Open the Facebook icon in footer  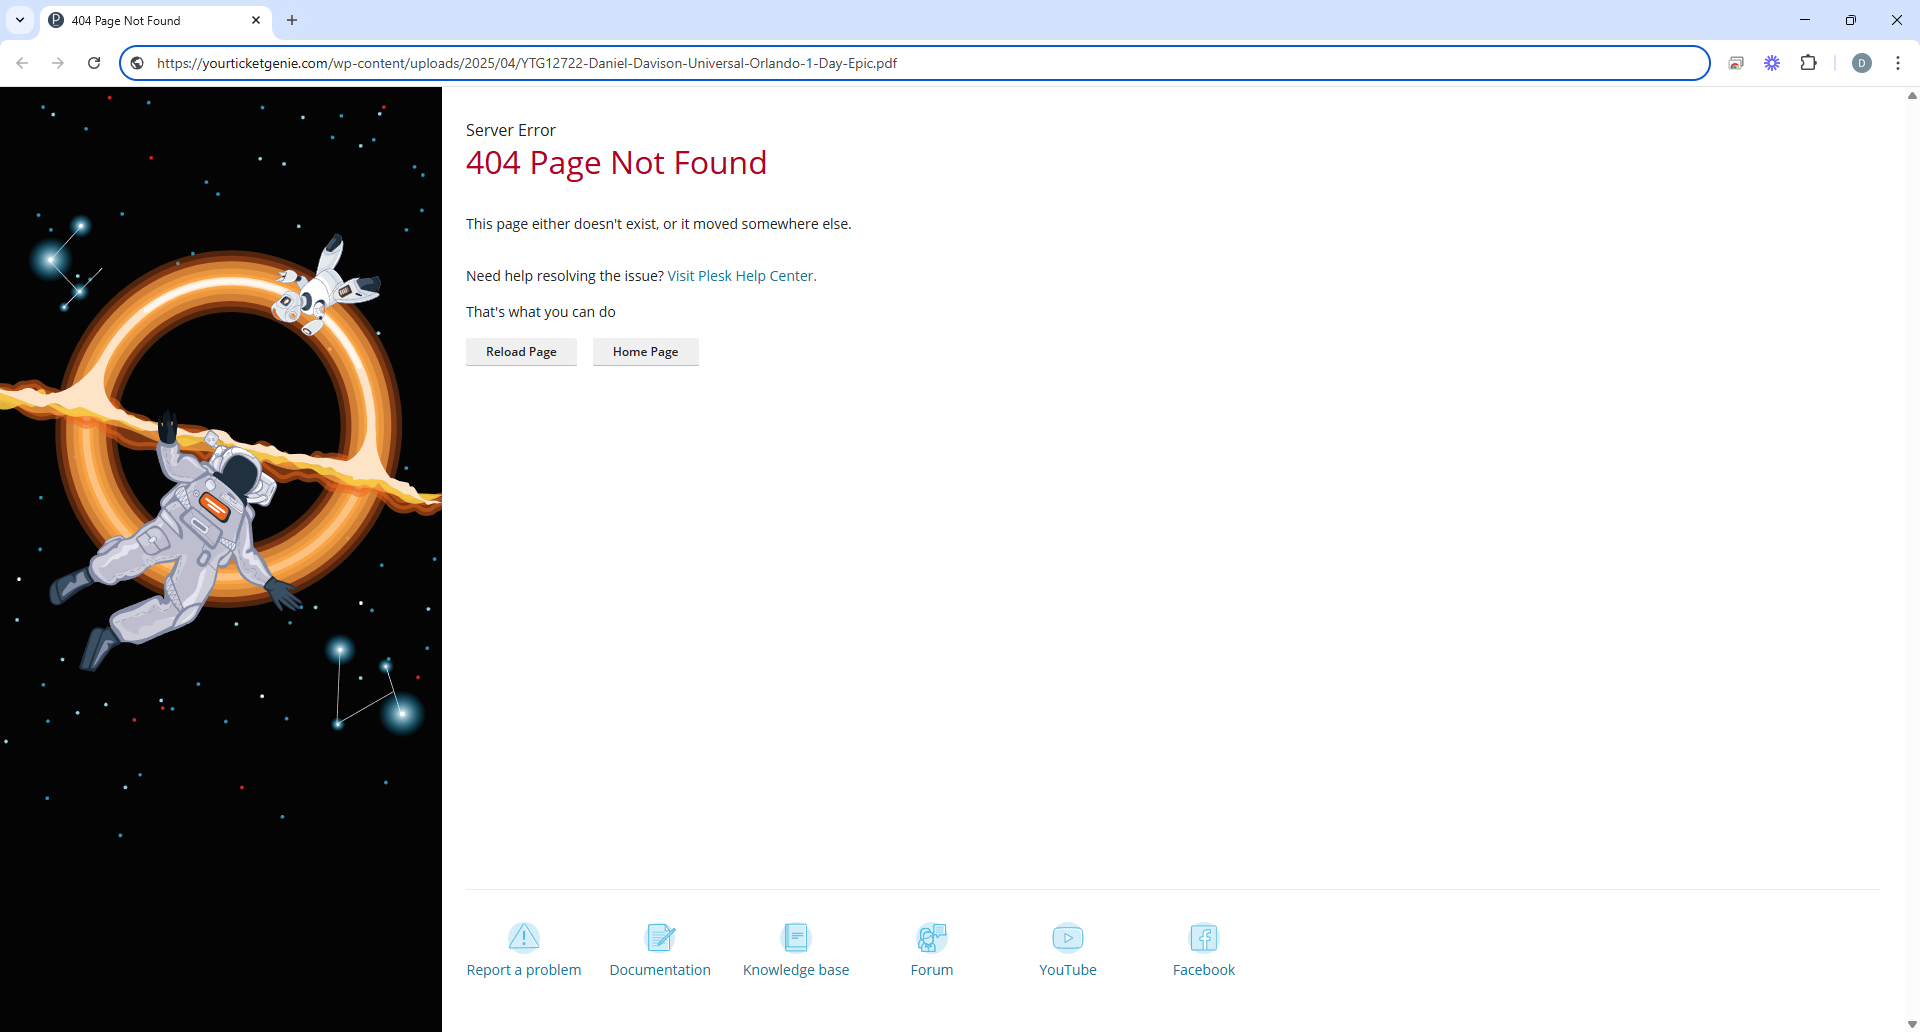click(1204, 937)
